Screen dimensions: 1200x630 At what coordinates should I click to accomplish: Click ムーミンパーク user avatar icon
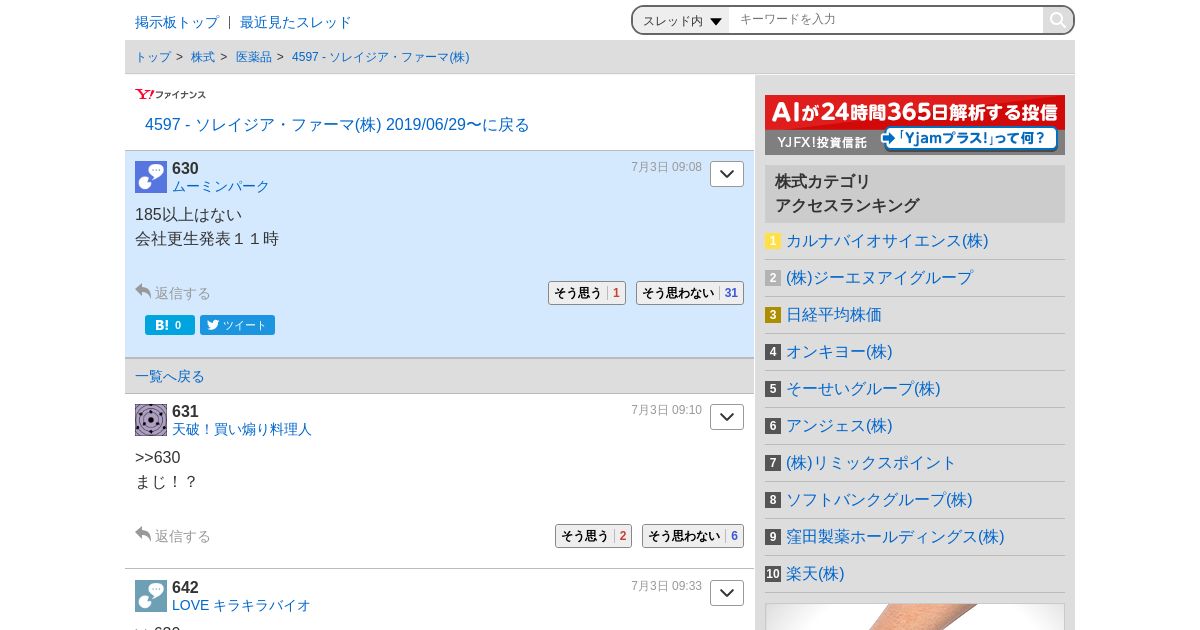pyautogui.click(x=151, y=177)
